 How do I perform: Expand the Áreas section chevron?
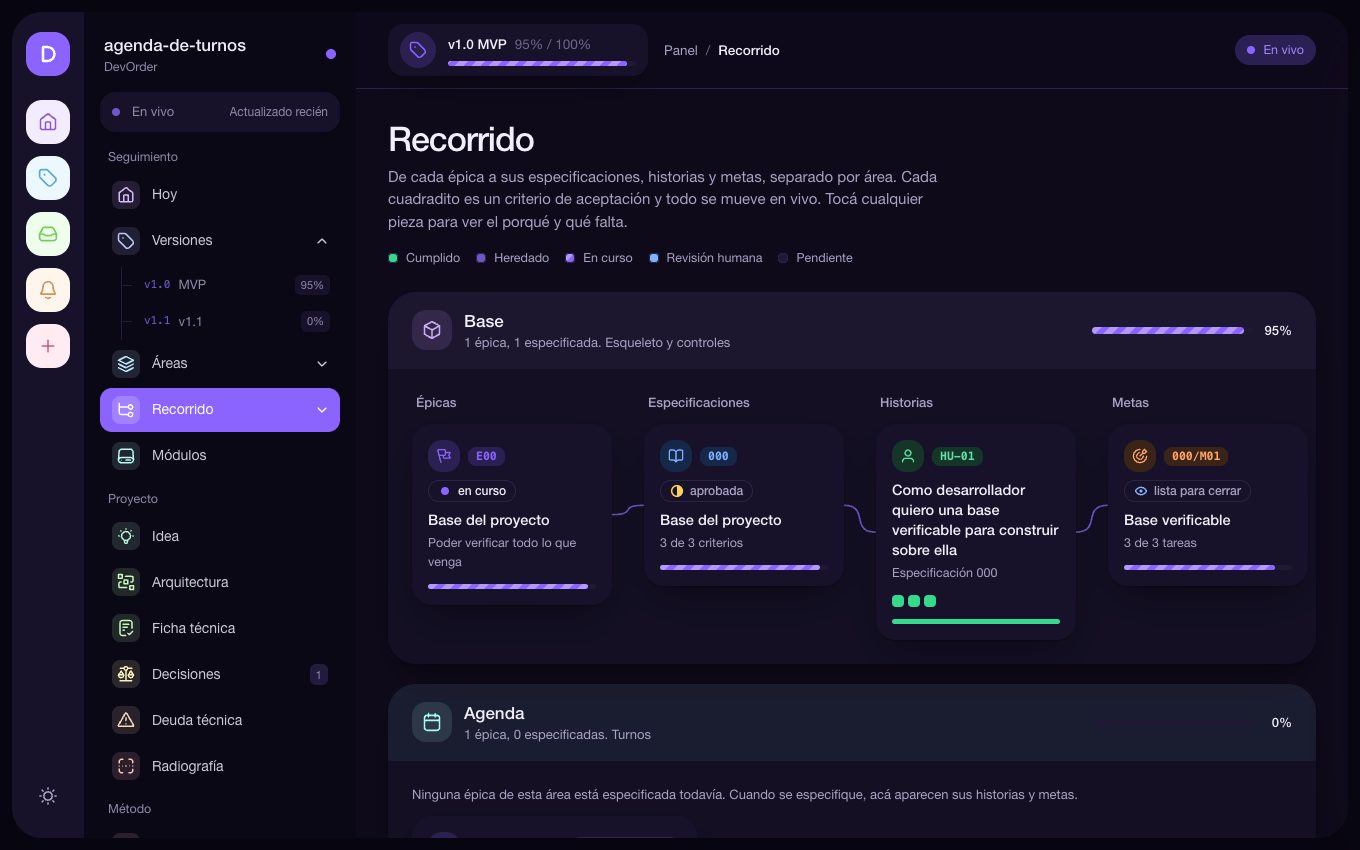[x=322, y=364]
